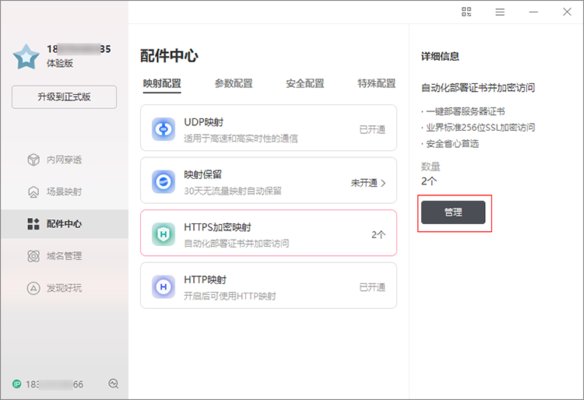Open 场景映射 in sidebar
Screen dimensions: 584x400
click(x=54, y=192)
